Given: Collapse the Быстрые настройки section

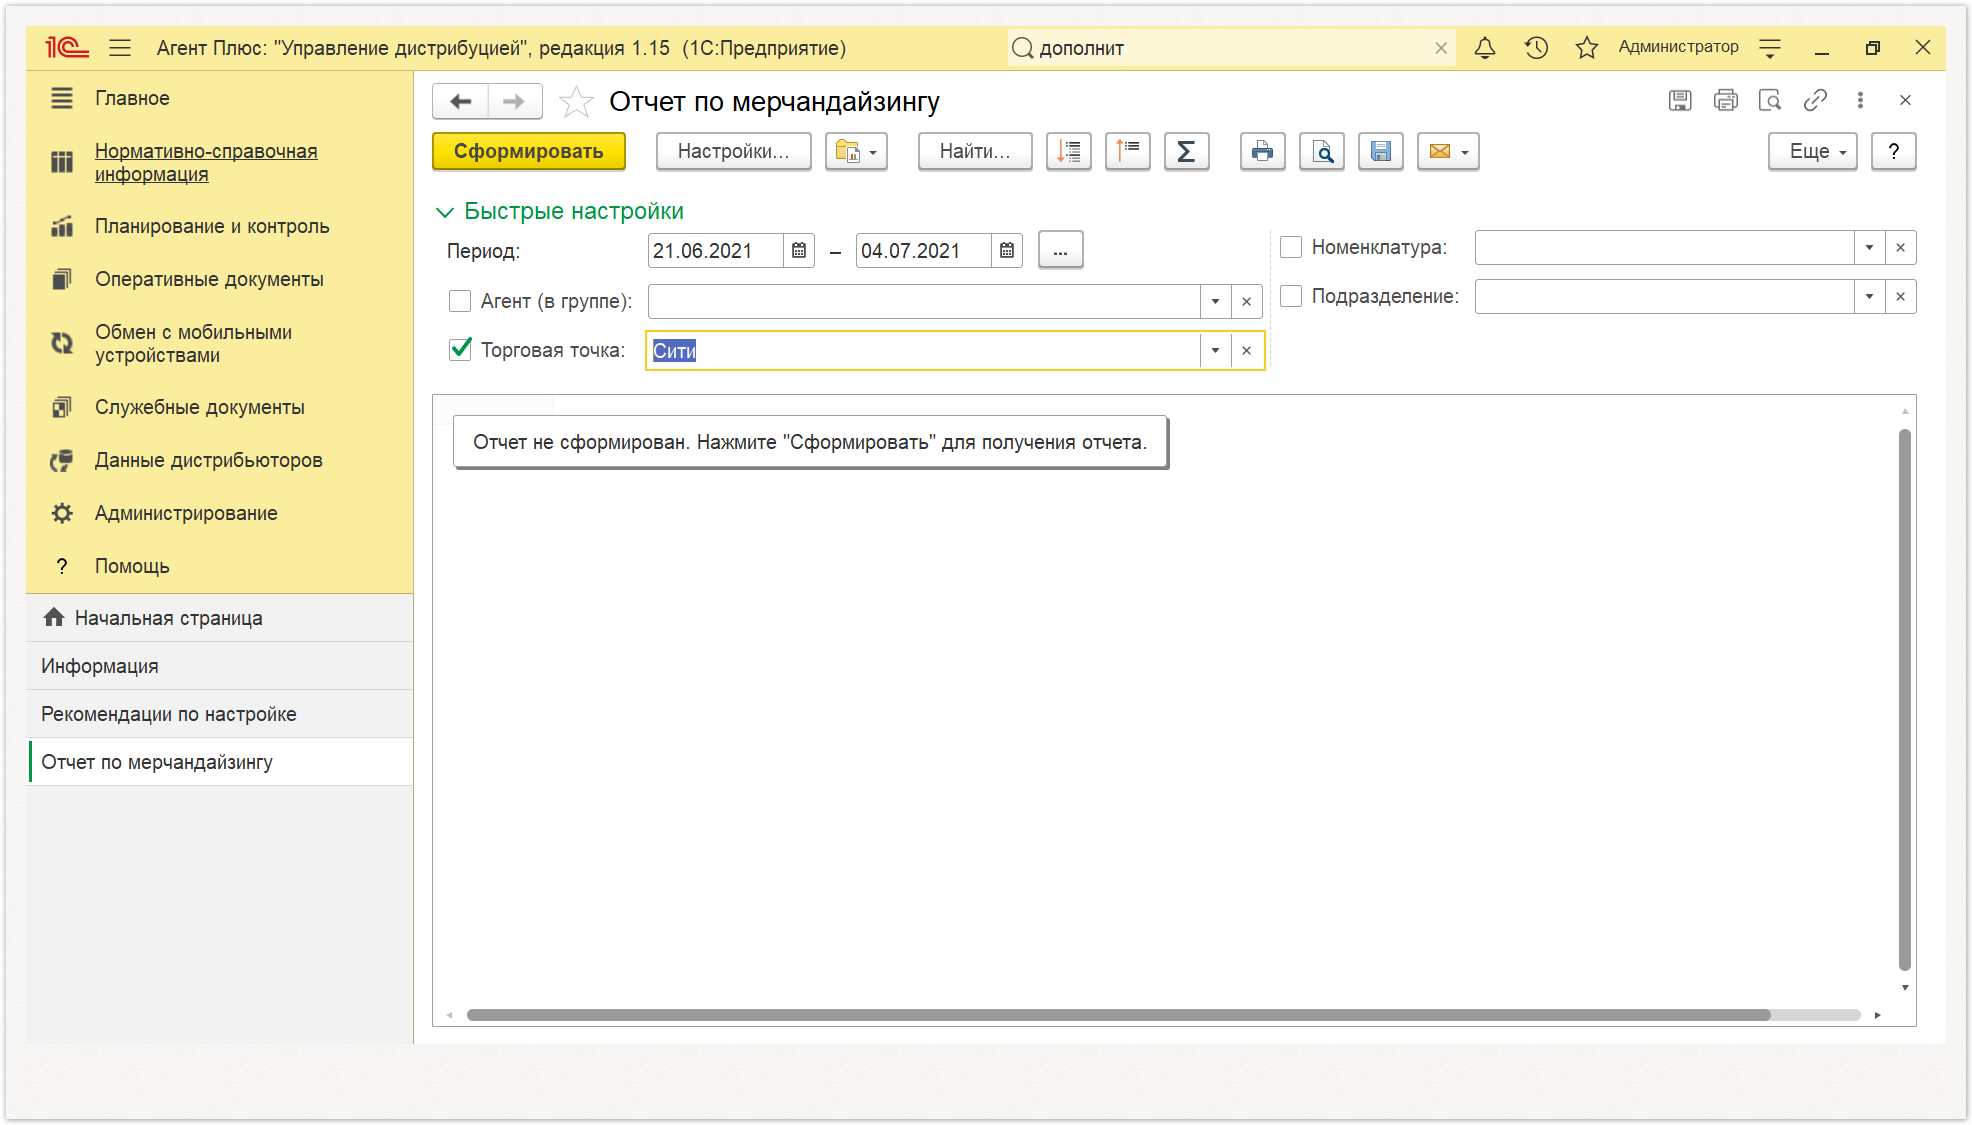Looking at the screenshot, I should click(445, 212).
